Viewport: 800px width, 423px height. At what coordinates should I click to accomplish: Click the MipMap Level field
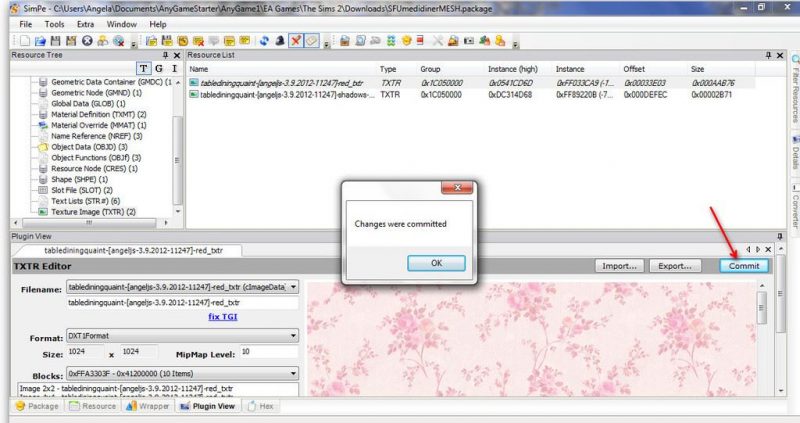coord(268,352)
